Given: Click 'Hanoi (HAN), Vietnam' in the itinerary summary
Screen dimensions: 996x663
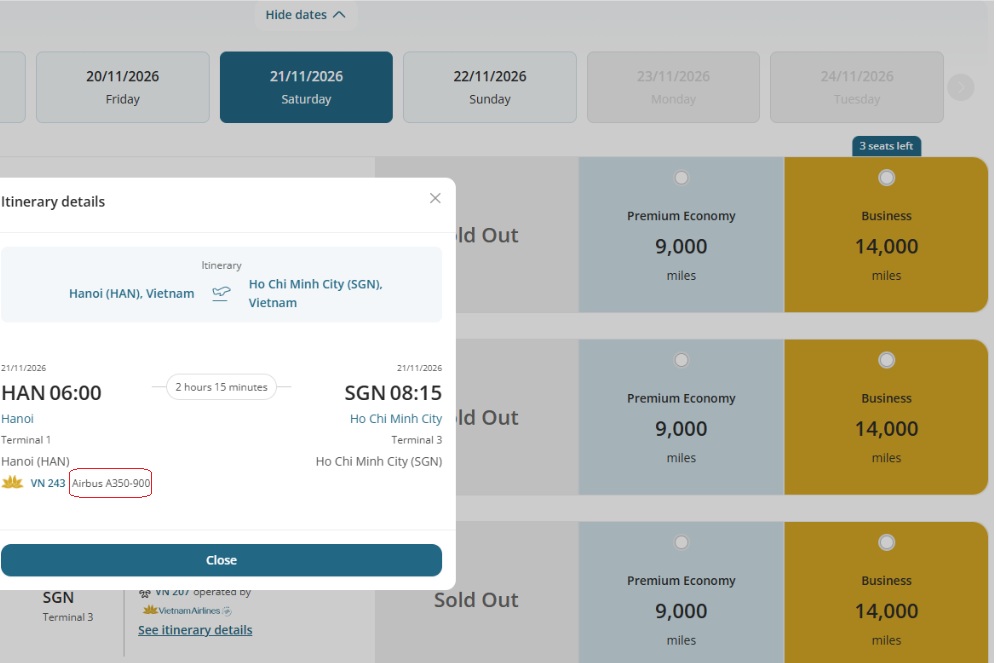Looking at the screenshot, I should 131,293.
